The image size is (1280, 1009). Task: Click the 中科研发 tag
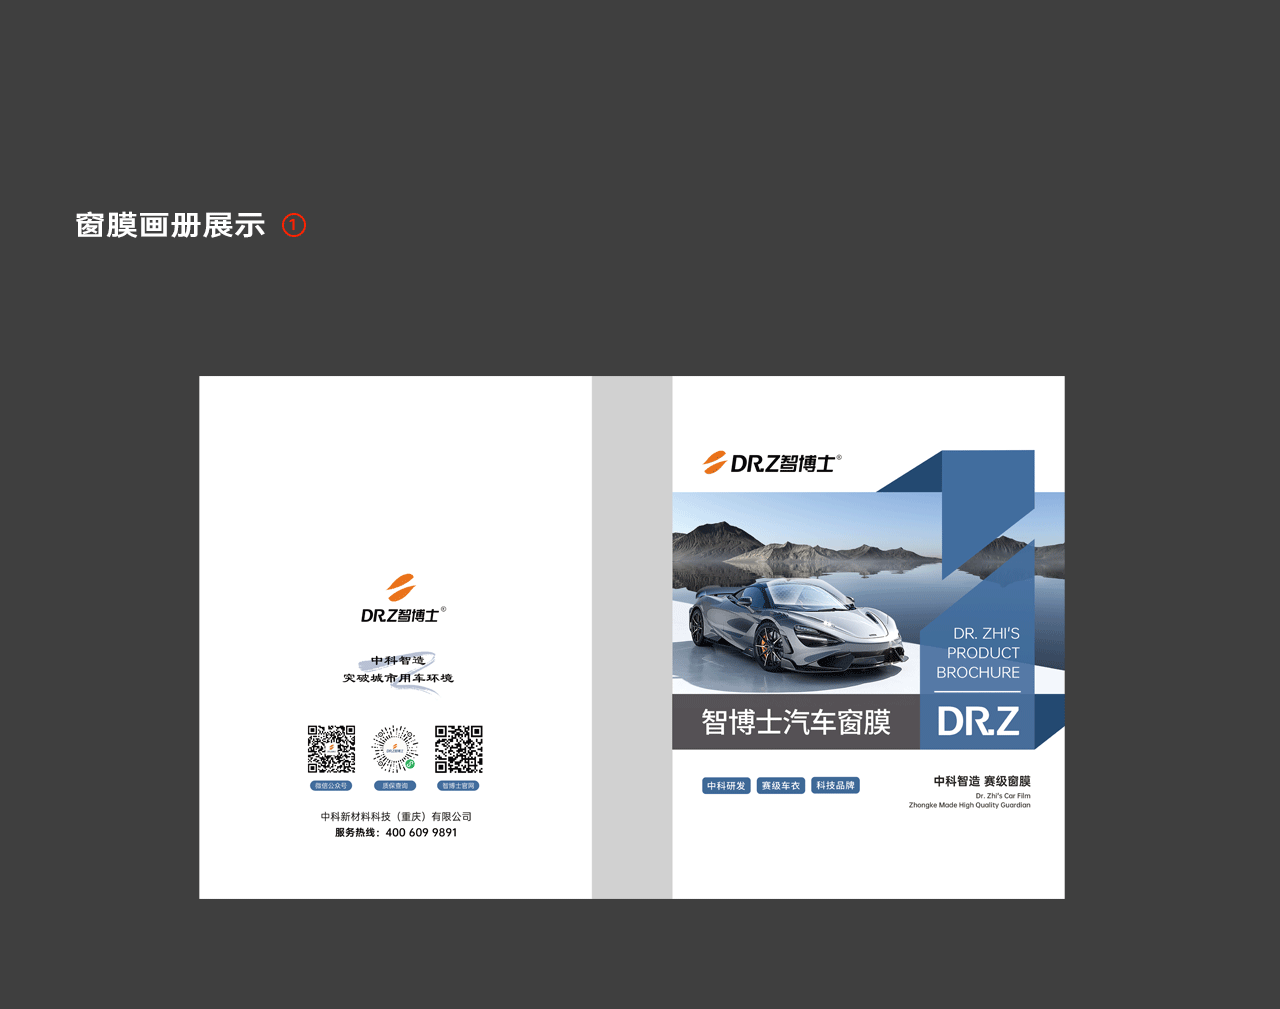click(726, 786)
